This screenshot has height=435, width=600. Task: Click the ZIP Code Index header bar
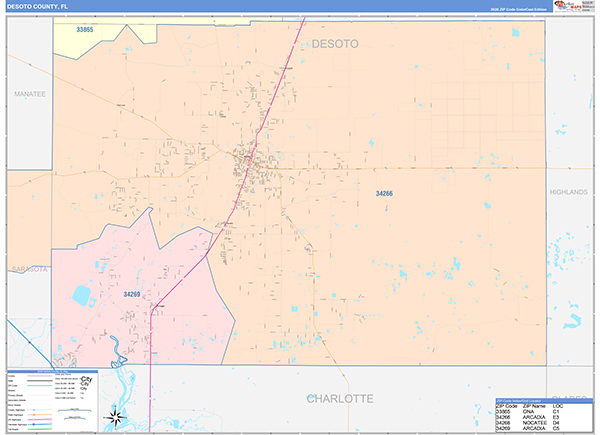click(544, 401)
